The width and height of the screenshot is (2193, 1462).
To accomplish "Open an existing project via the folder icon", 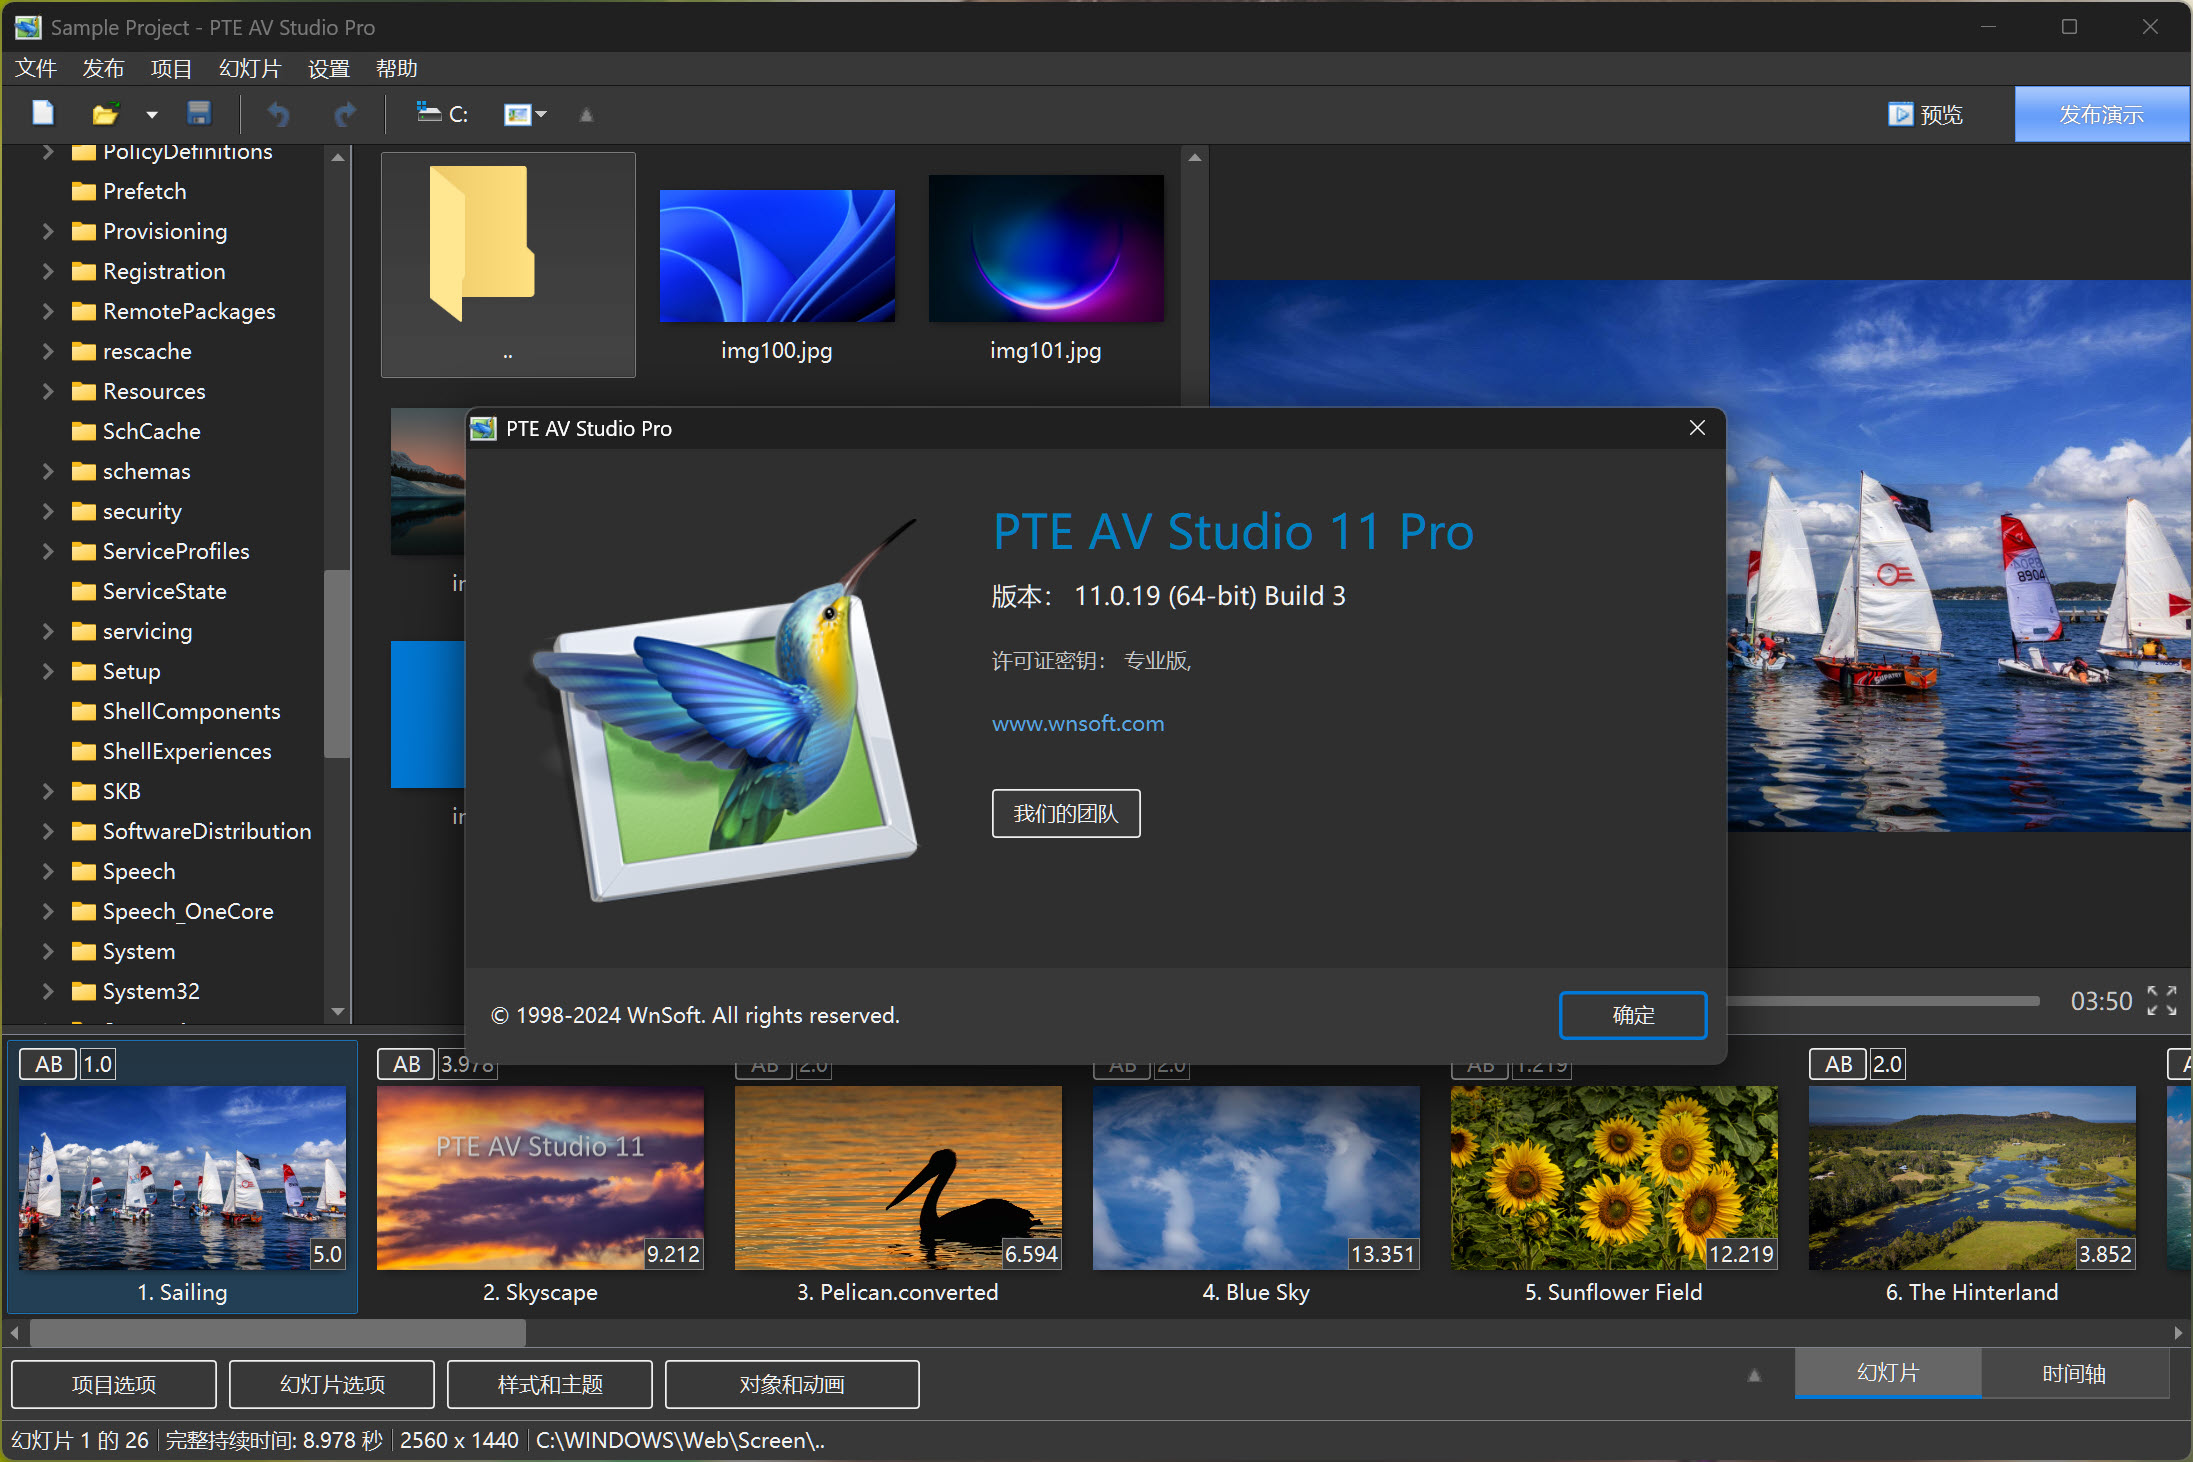I will tap(104, 113).
